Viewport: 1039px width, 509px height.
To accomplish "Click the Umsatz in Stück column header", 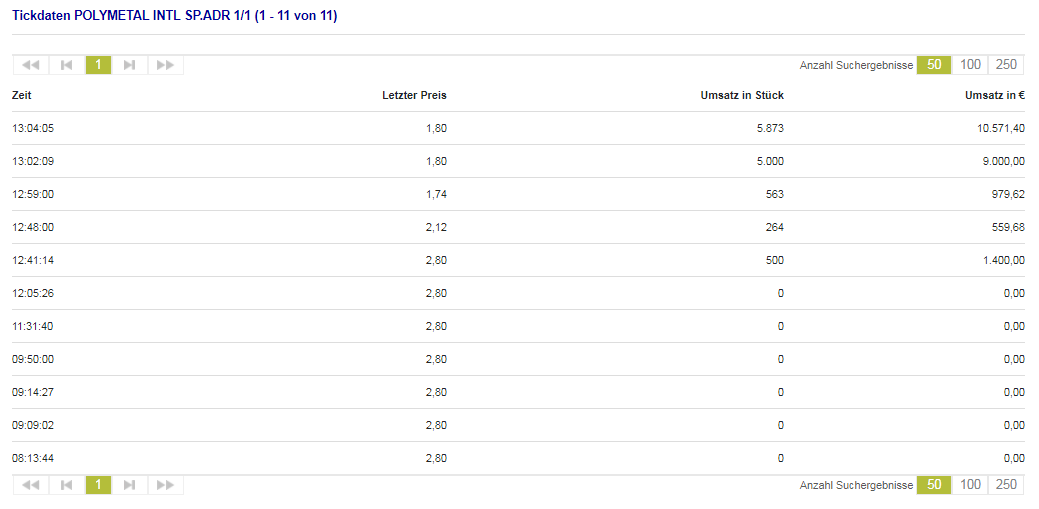I will (742, 95).
